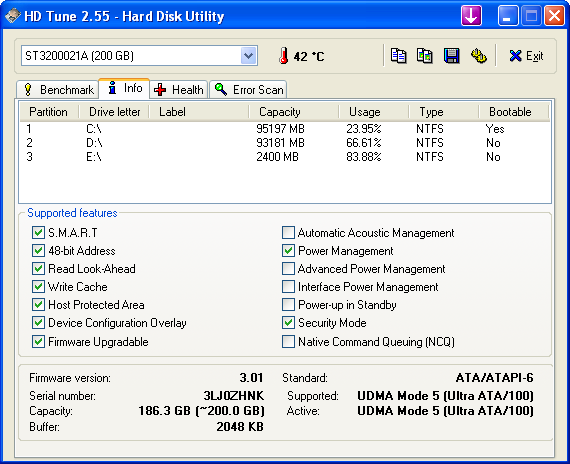Click the copy text to clipboard icon

coord(398,56)
